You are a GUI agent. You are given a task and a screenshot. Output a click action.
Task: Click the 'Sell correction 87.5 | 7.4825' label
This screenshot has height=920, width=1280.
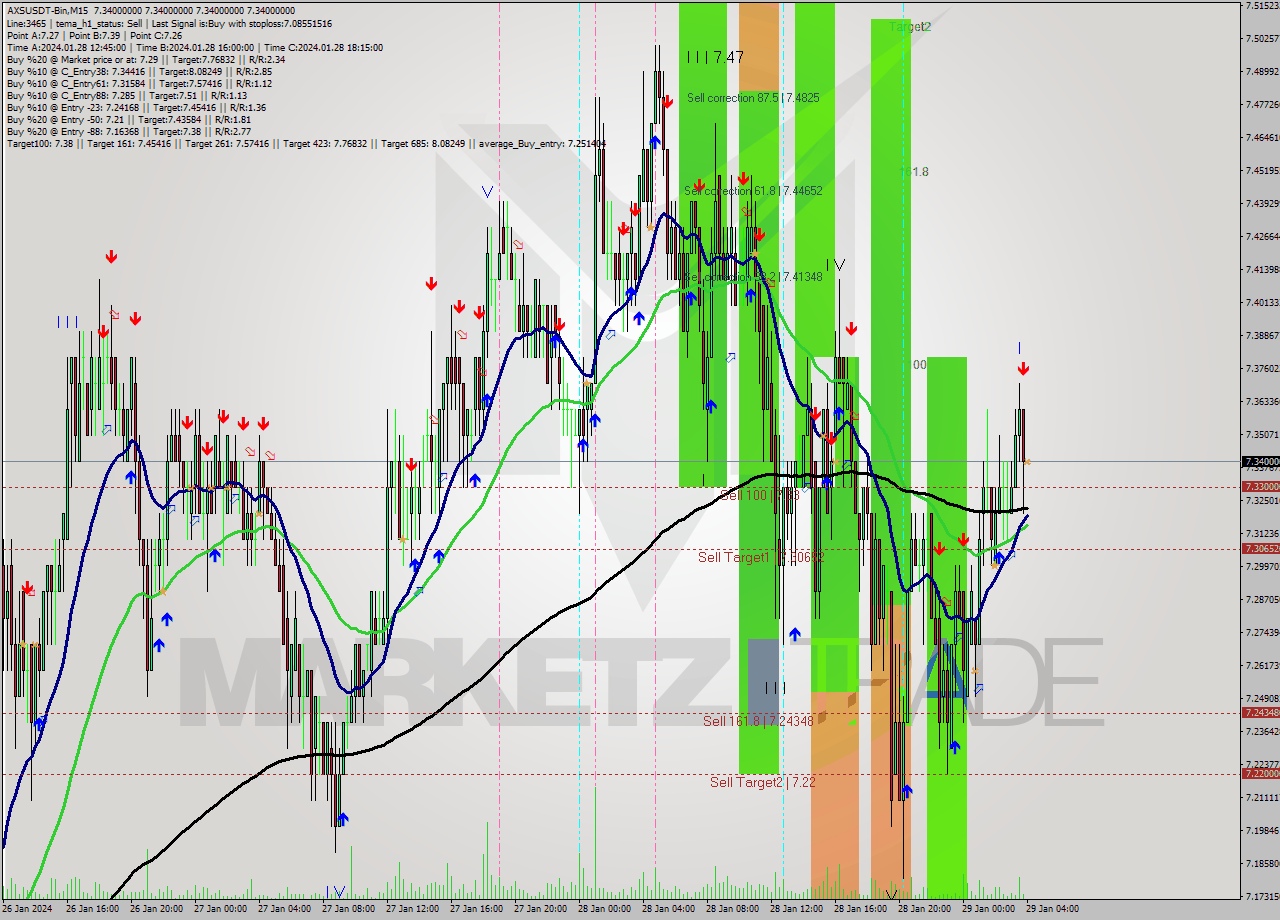pos(753,98)
